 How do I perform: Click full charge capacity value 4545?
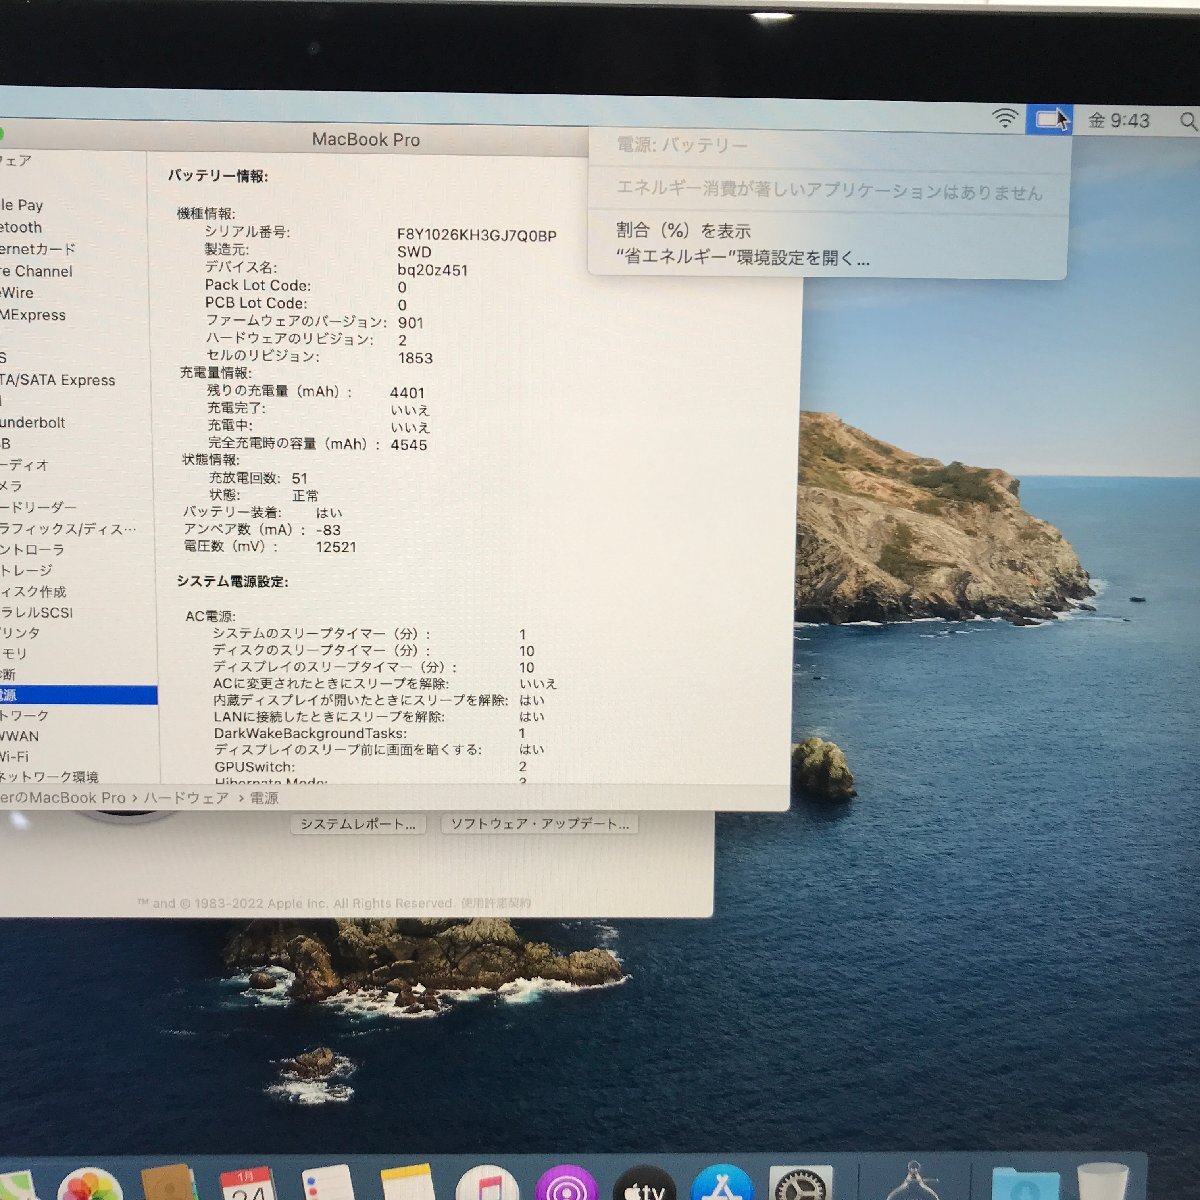pyautogui.click(x=409, y=445)
